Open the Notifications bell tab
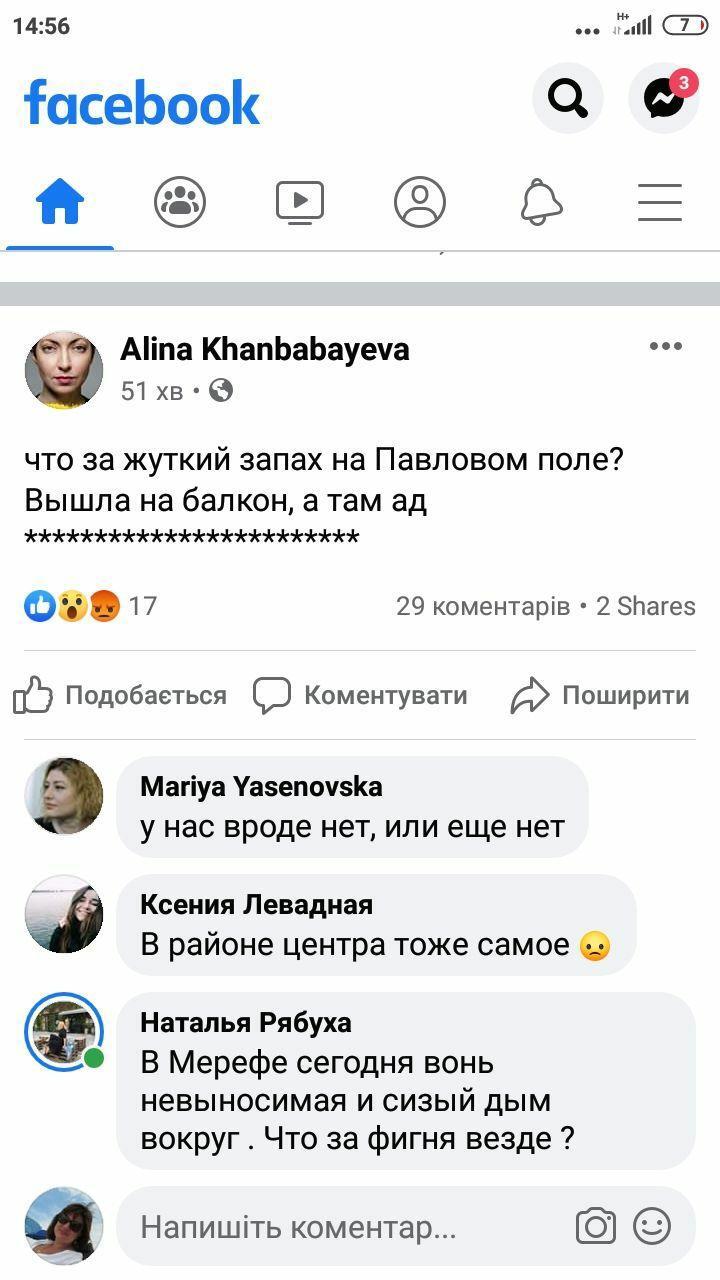This screenshot has width=720, height=1280. click(x=541, y=203)
